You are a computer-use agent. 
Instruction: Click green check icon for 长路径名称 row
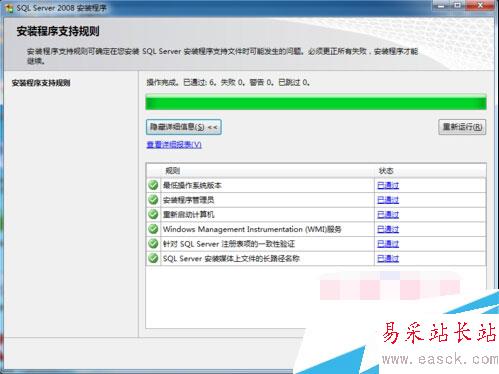153,258
